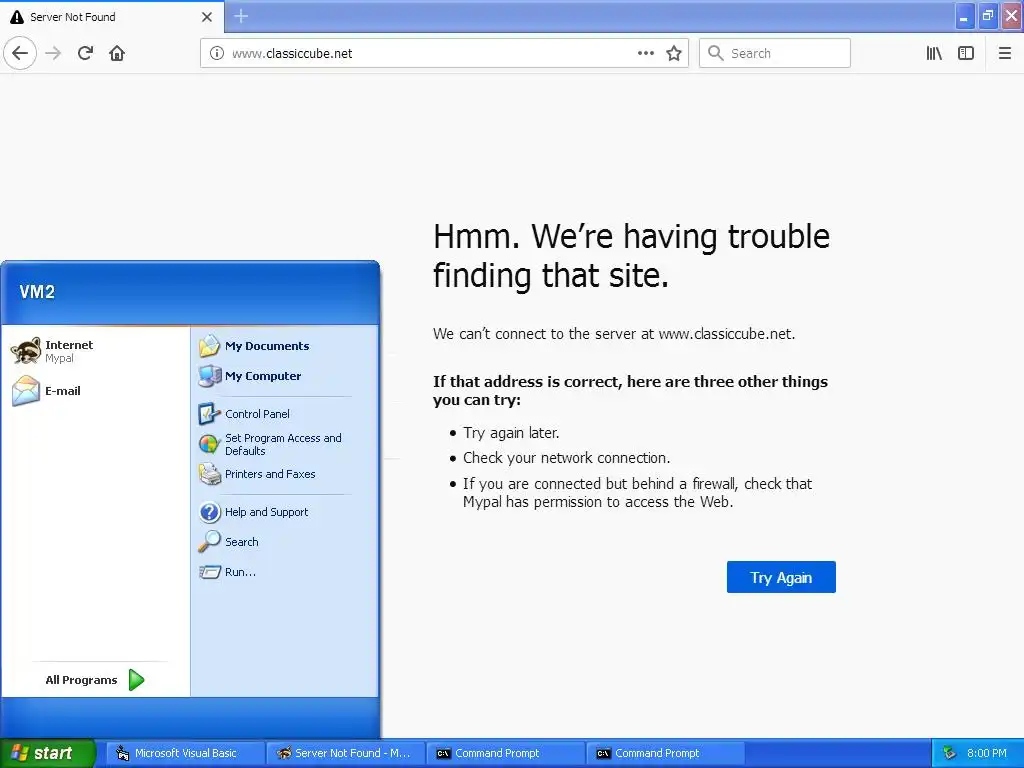
Task: Click the Windows start button
Action: point(48,753)
